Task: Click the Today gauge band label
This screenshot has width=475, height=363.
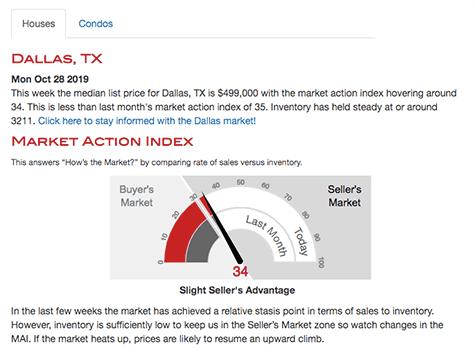Action: pyautogui.click(x=301, y=241)
